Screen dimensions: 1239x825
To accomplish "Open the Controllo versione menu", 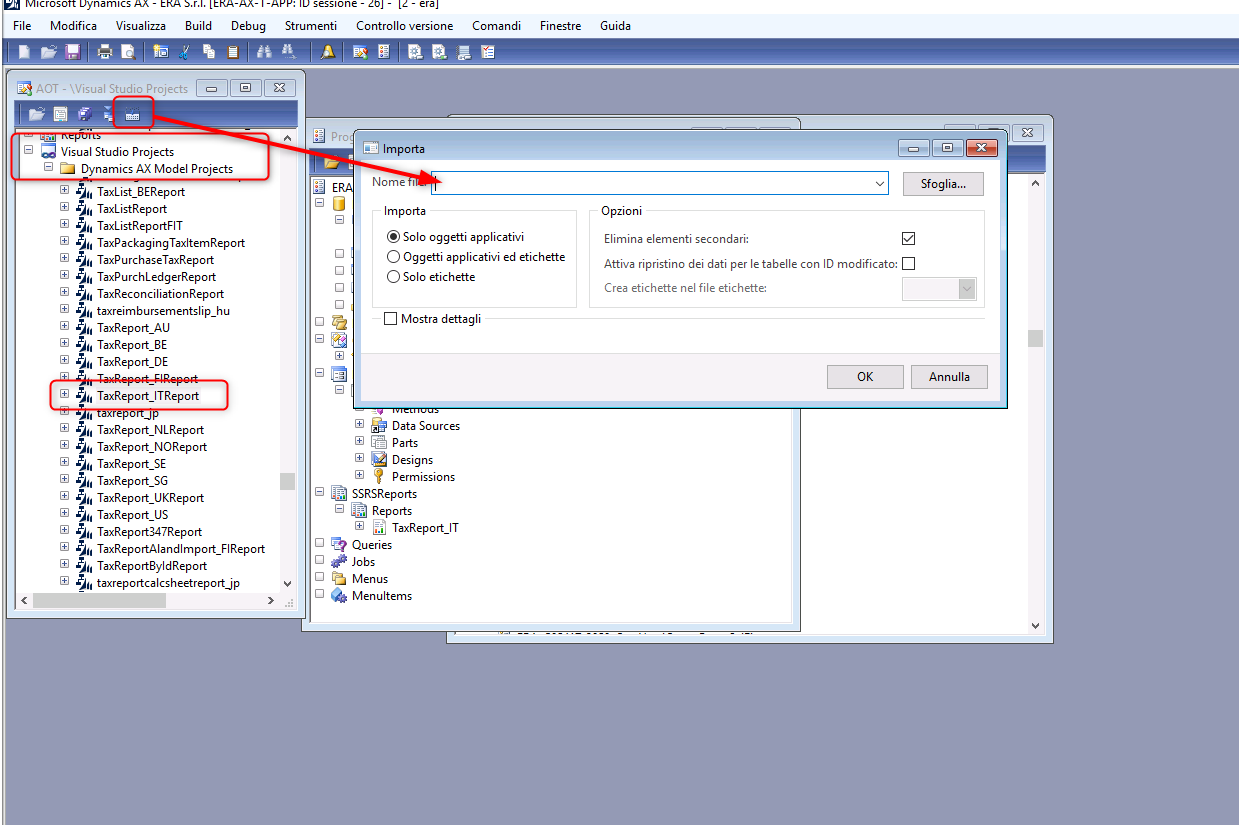I will coord(404,25).
